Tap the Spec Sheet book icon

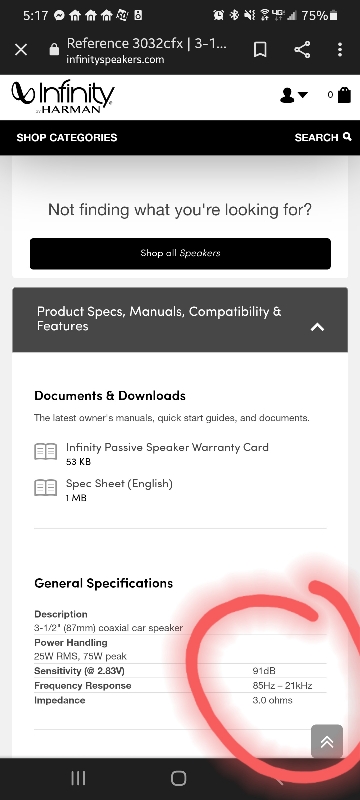[45, 488]
